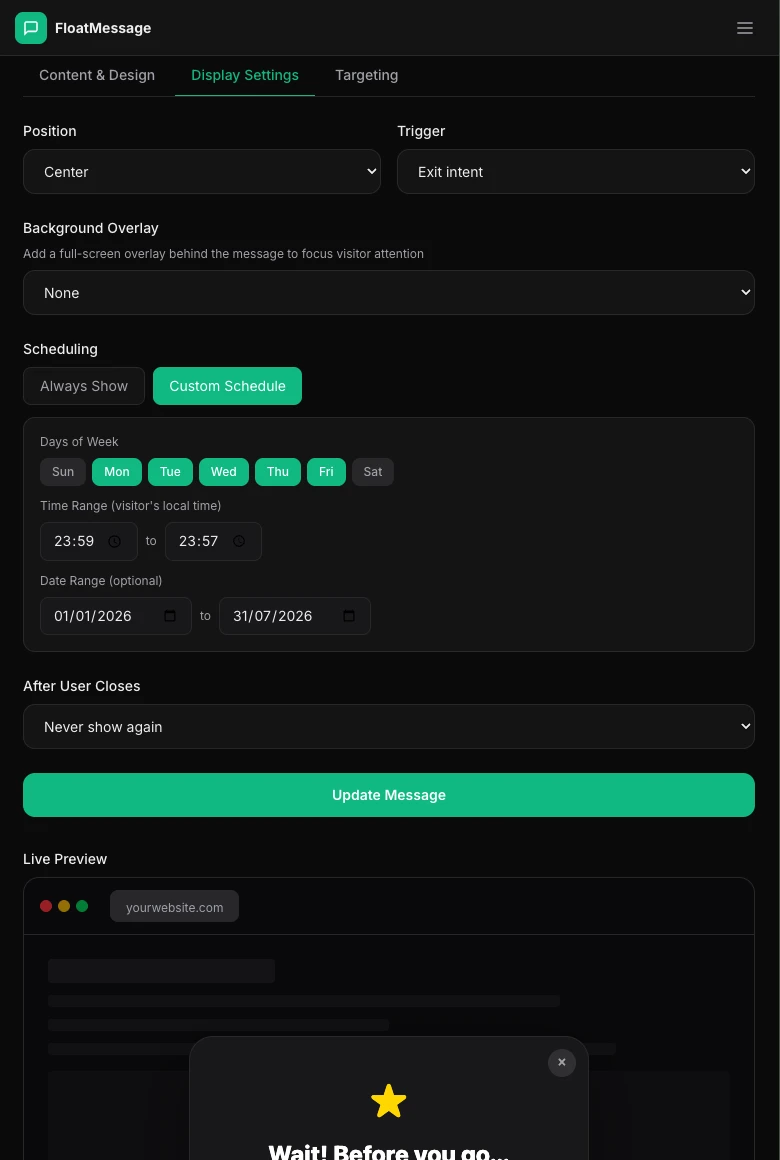Open the calendar picker for the end date
The height and width of the screenshot is (1160, 780).
[348, 616]
